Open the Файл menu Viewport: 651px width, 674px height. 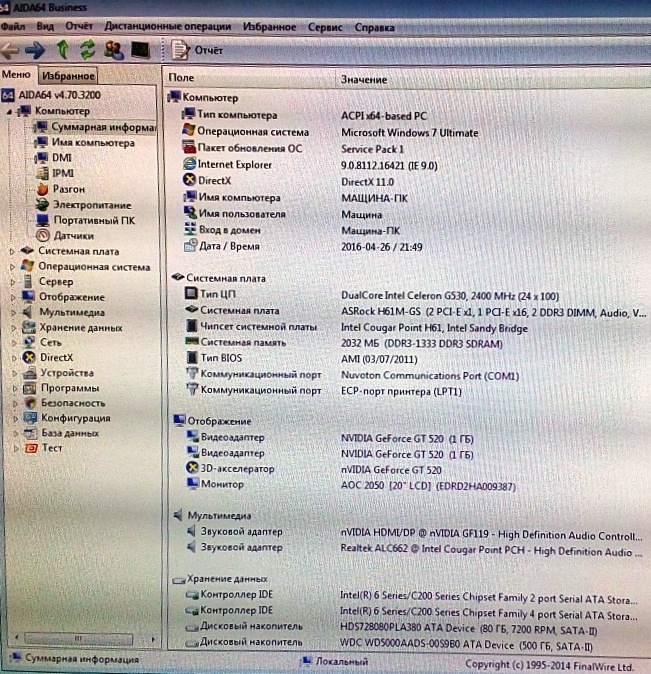12,27
